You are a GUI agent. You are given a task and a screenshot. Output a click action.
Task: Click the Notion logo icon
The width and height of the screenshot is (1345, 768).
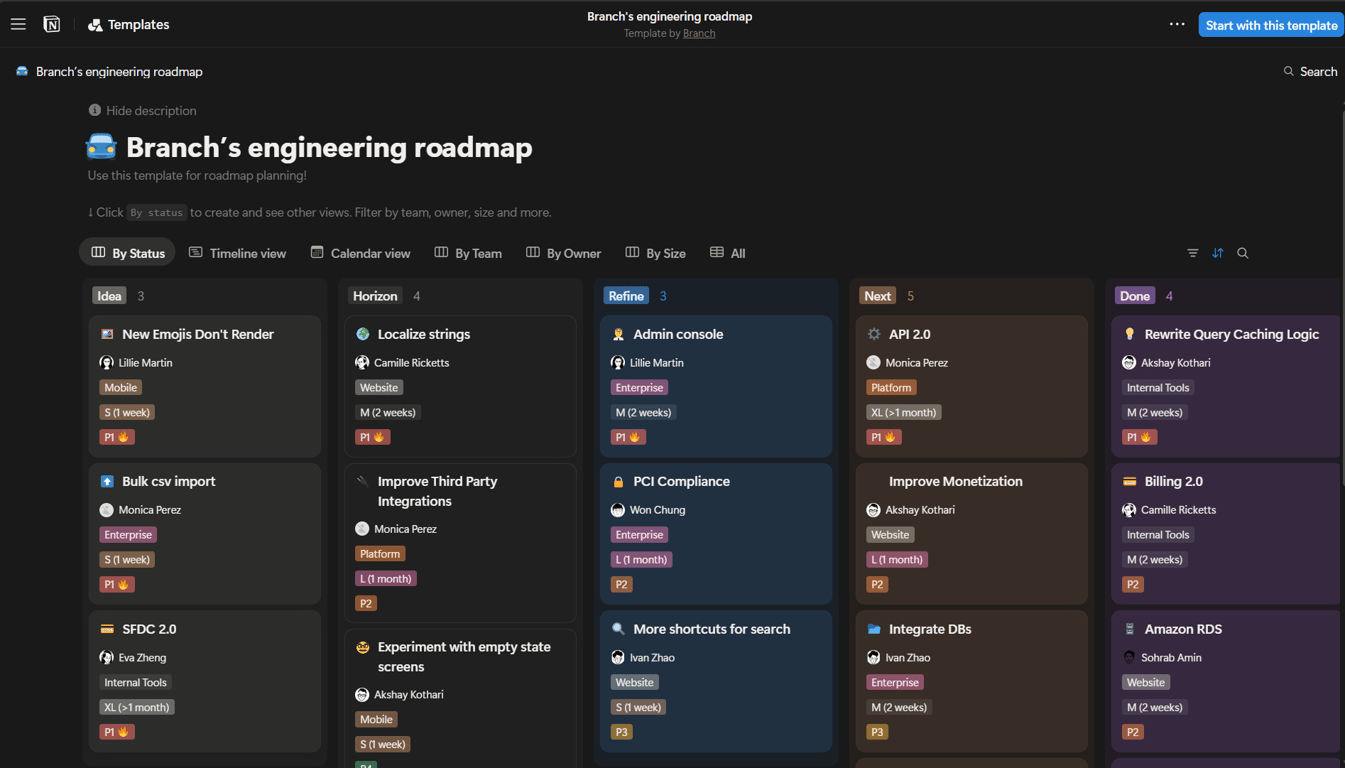point(52,24)
